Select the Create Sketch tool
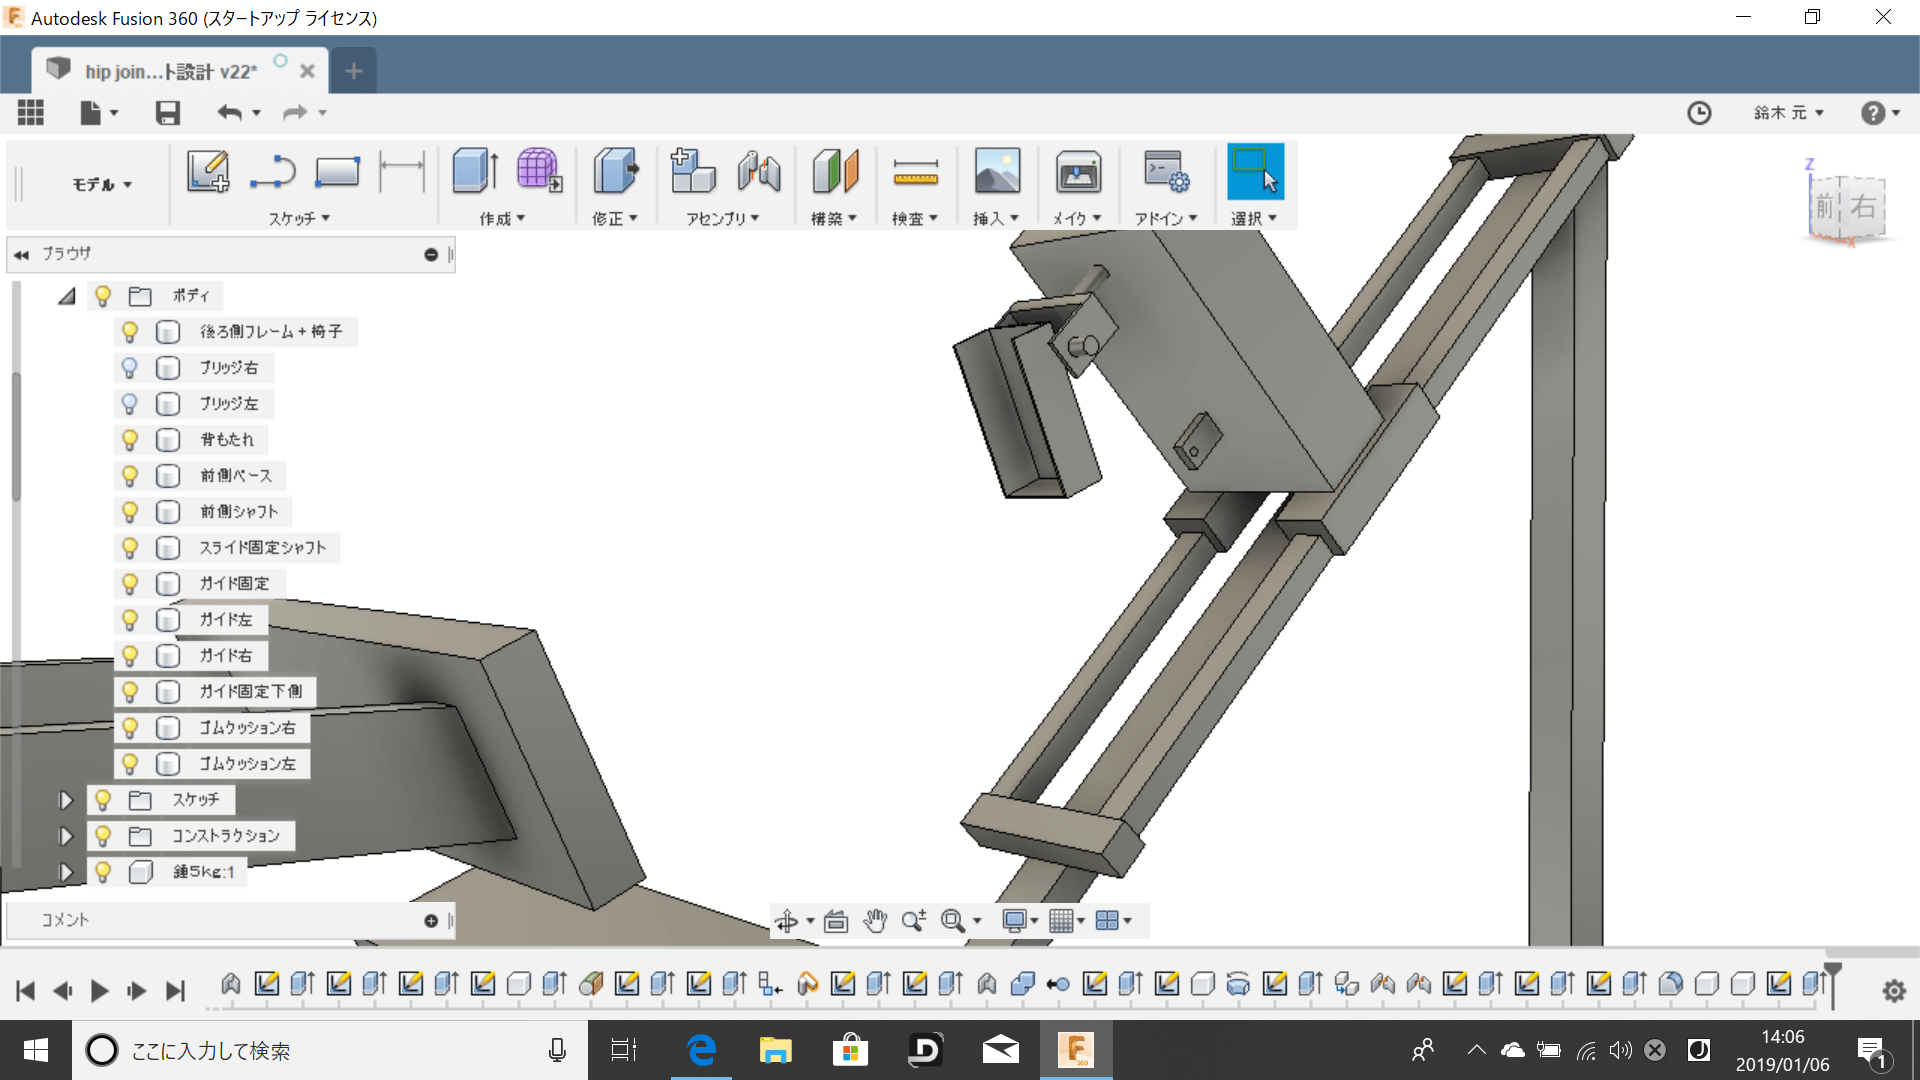This screenshot has width=1920, height=1080. click(x=207, y=171)
